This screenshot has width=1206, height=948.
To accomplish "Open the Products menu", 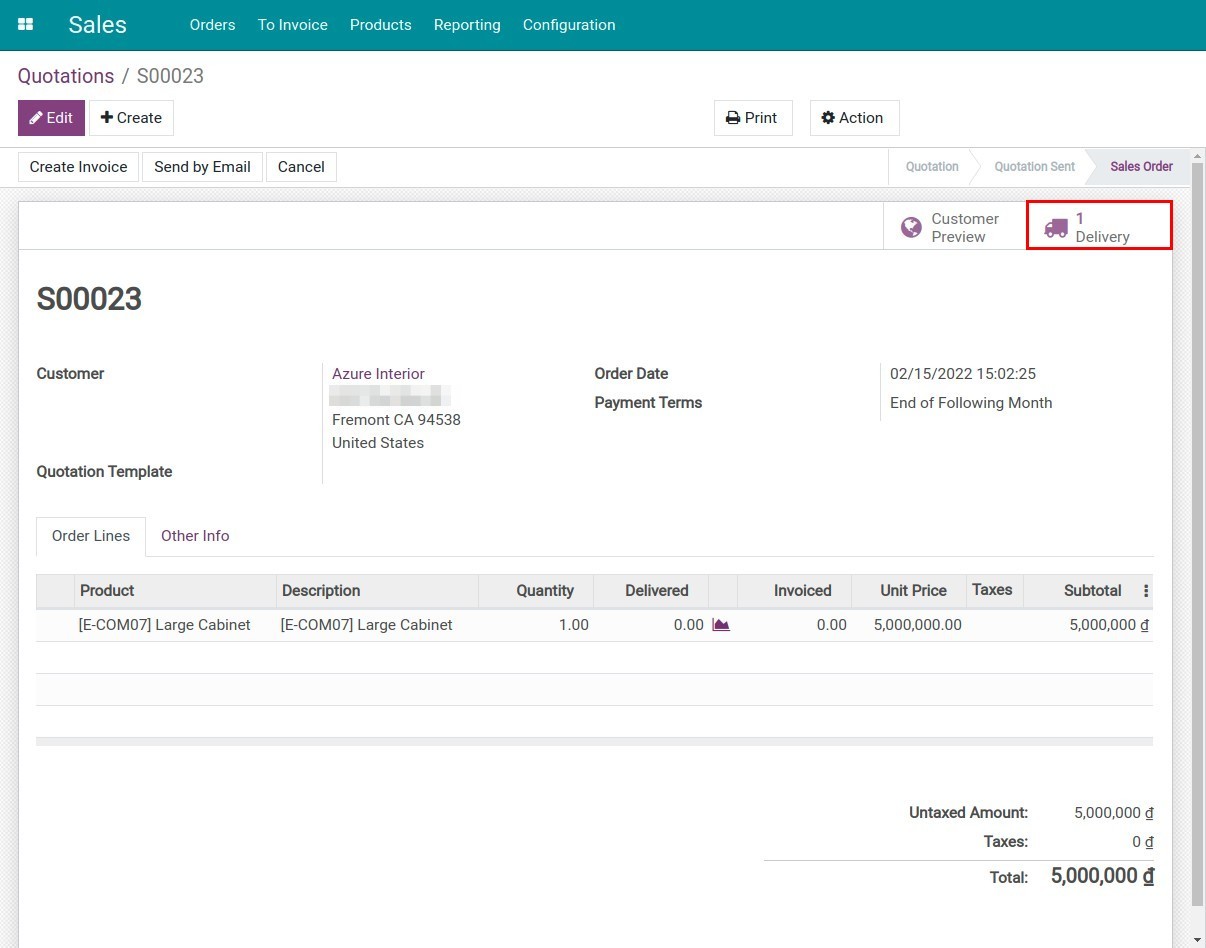I will click(381, 25).
